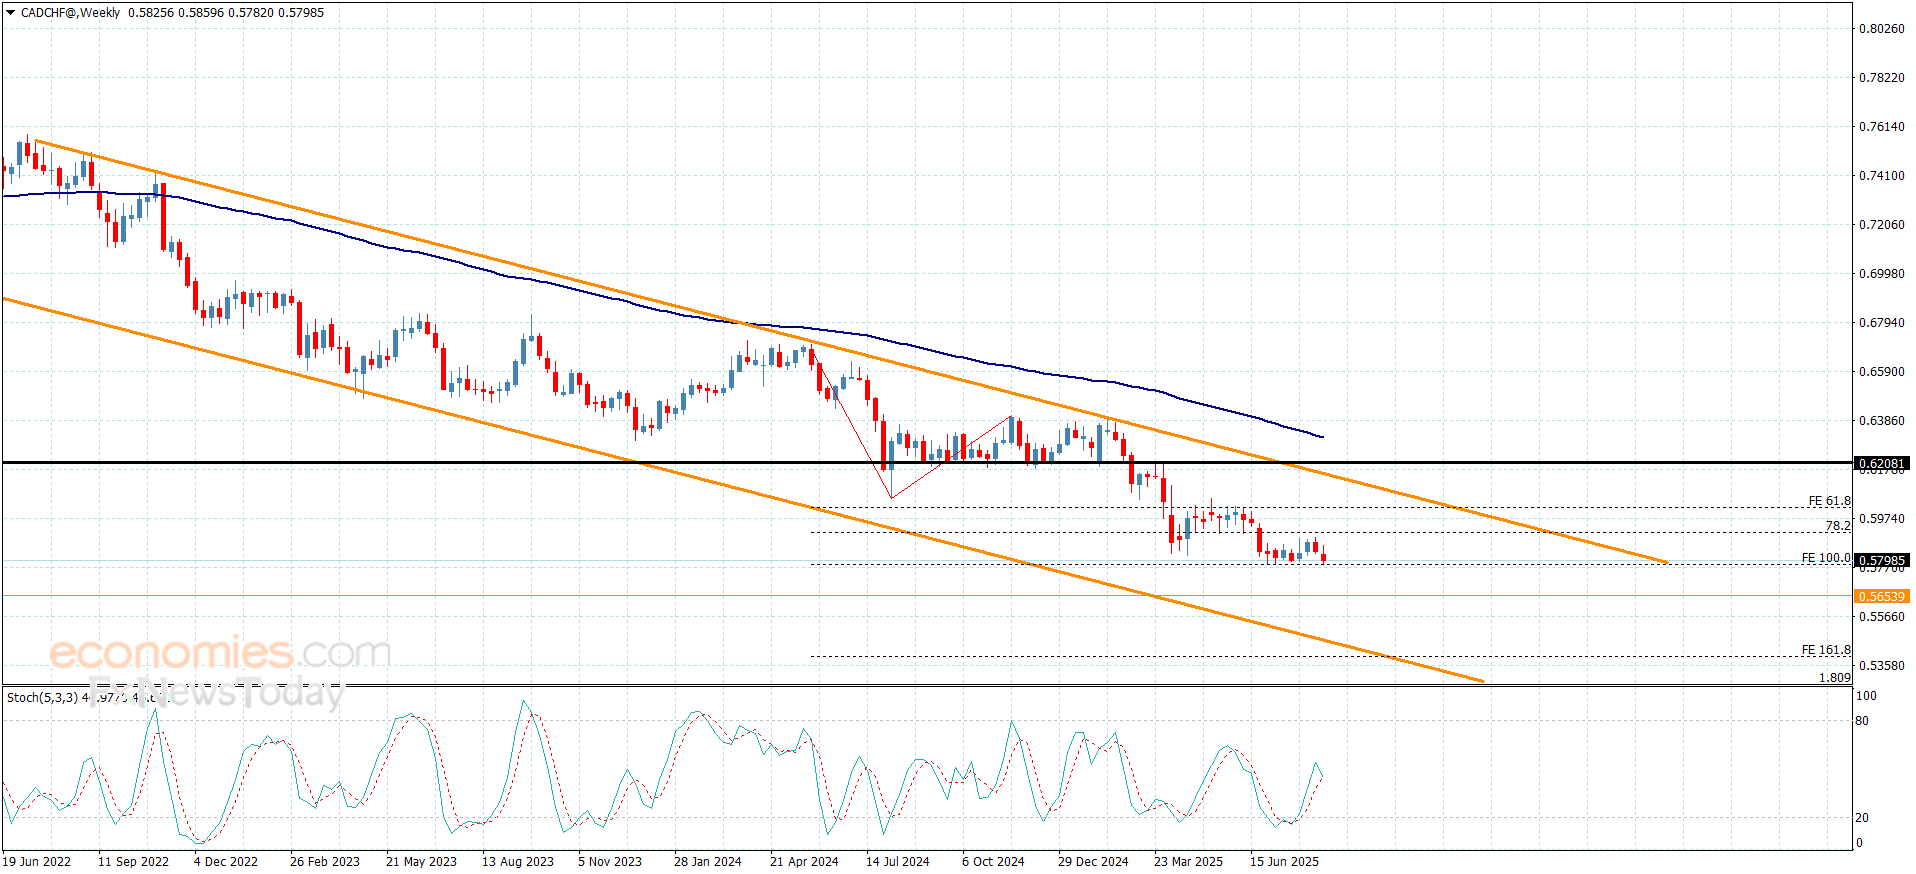Click the 0.53580 price scale value

[x=1881, y=666]
